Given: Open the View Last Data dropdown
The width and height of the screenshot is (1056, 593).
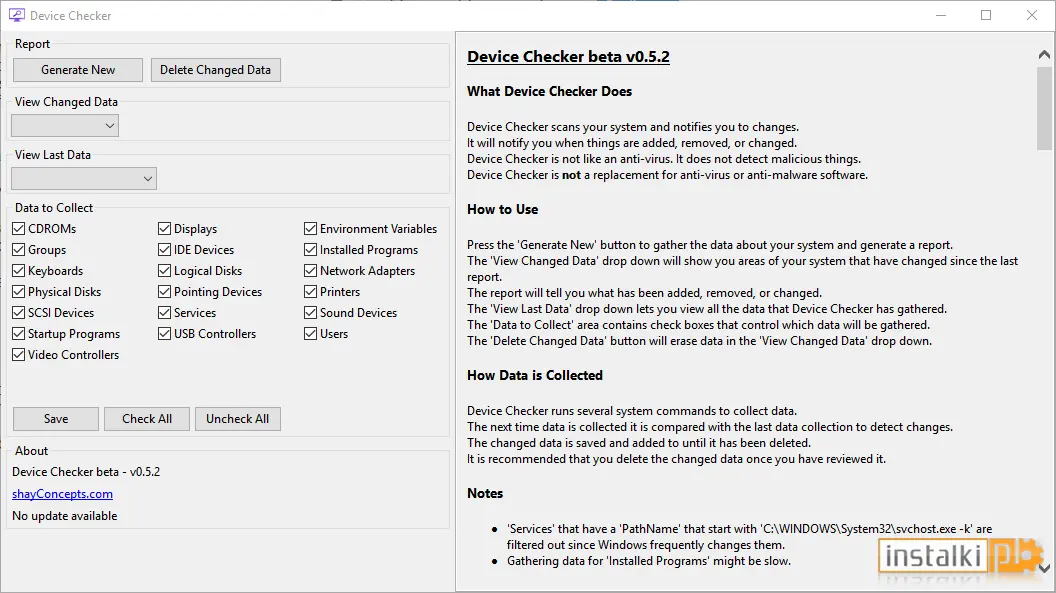Looking at the screenshot, I should (84, 179).
